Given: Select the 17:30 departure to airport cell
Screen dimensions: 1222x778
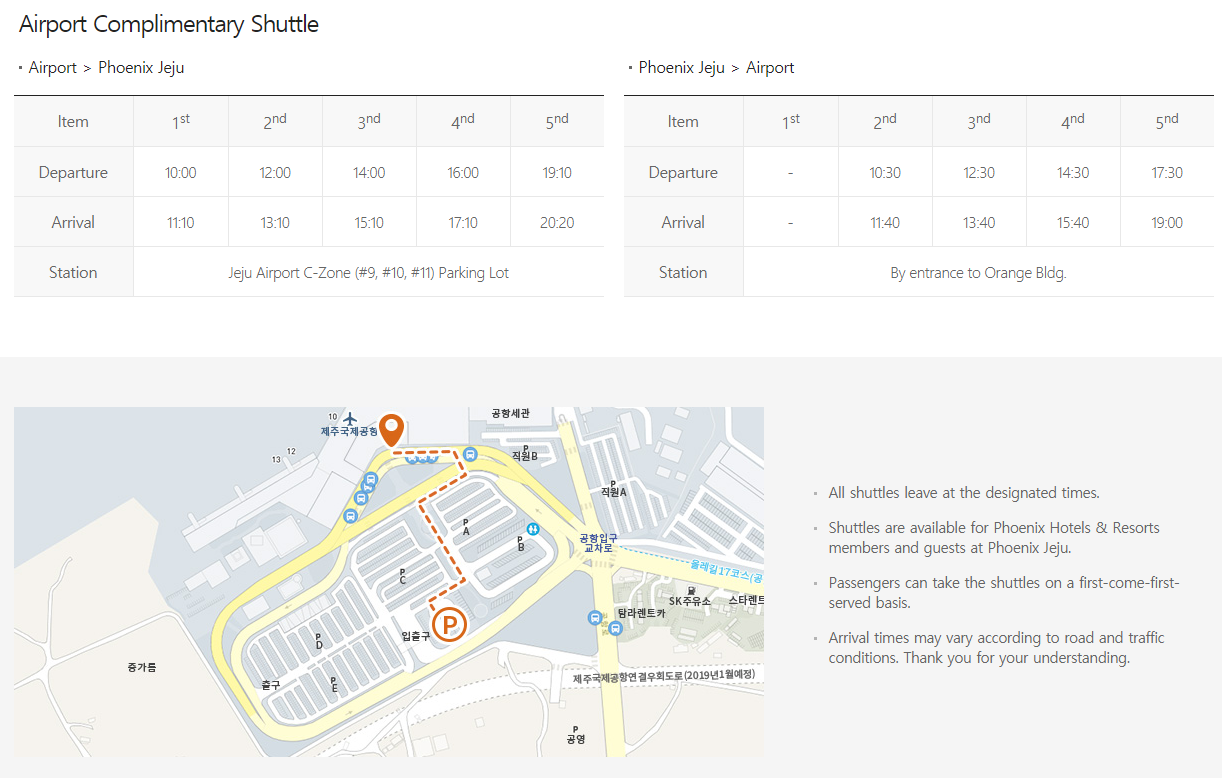Looking at the screenshot, I should point(1167,173).
